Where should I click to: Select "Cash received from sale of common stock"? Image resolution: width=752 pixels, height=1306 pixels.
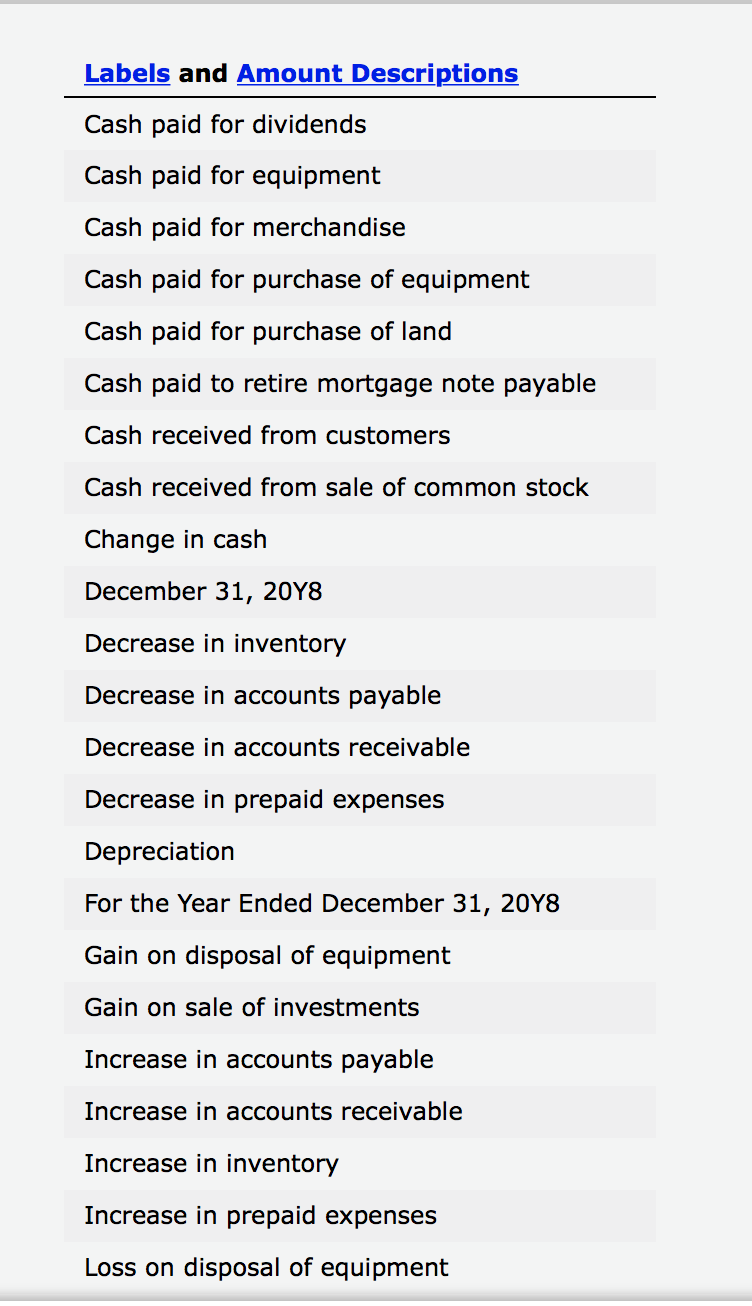[x=335, y=487]
